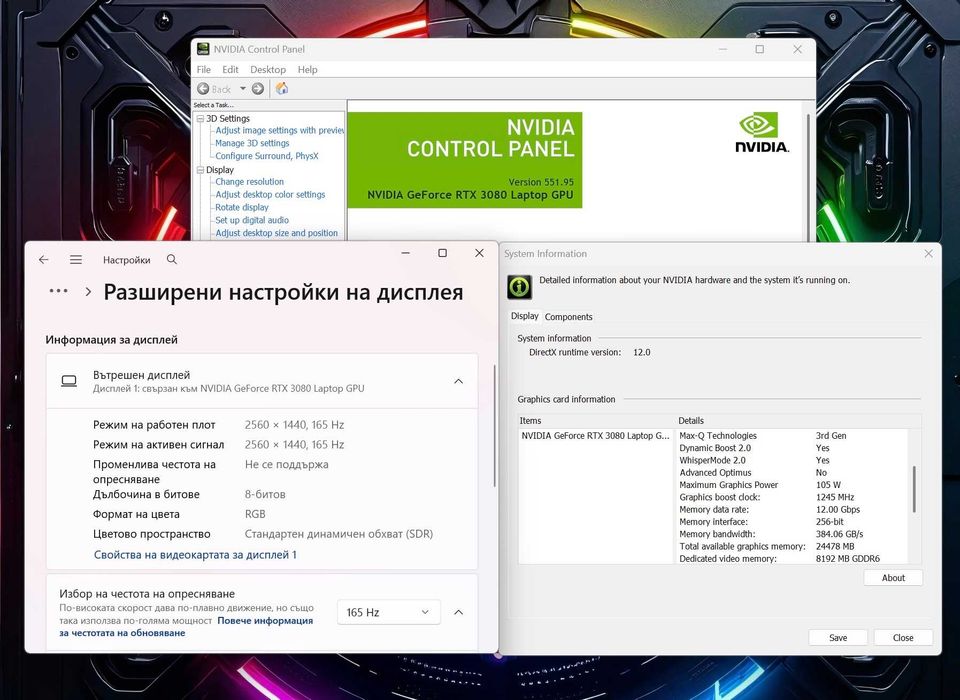Collapse the 3D Settings tree node
960x700 pixels.
tap(200, 119)
